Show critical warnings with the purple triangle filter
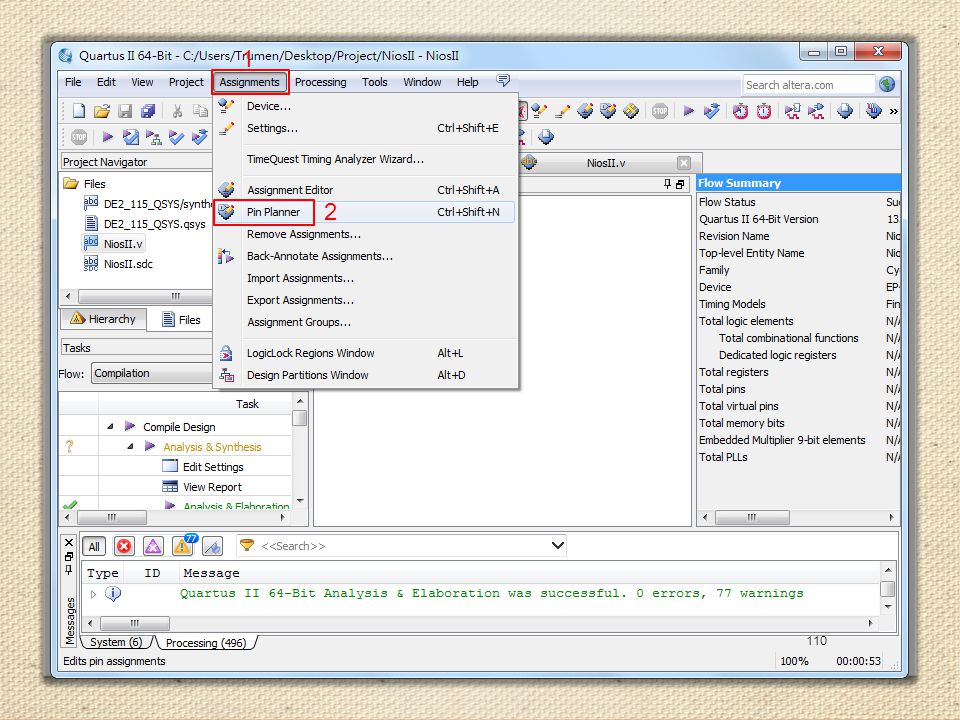The height and width of the screenshot is (720, 960). point(153,546)
